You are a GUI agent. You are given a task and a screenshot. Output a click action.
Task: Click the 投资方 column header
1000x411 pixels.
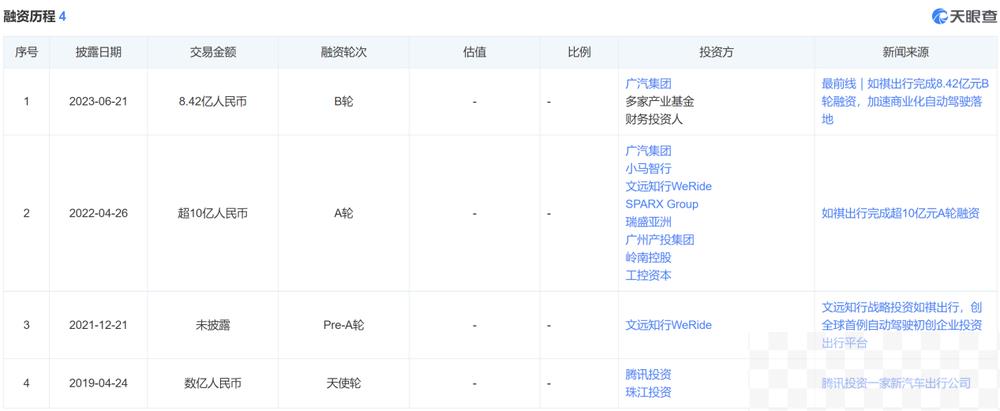click(716, 53)
